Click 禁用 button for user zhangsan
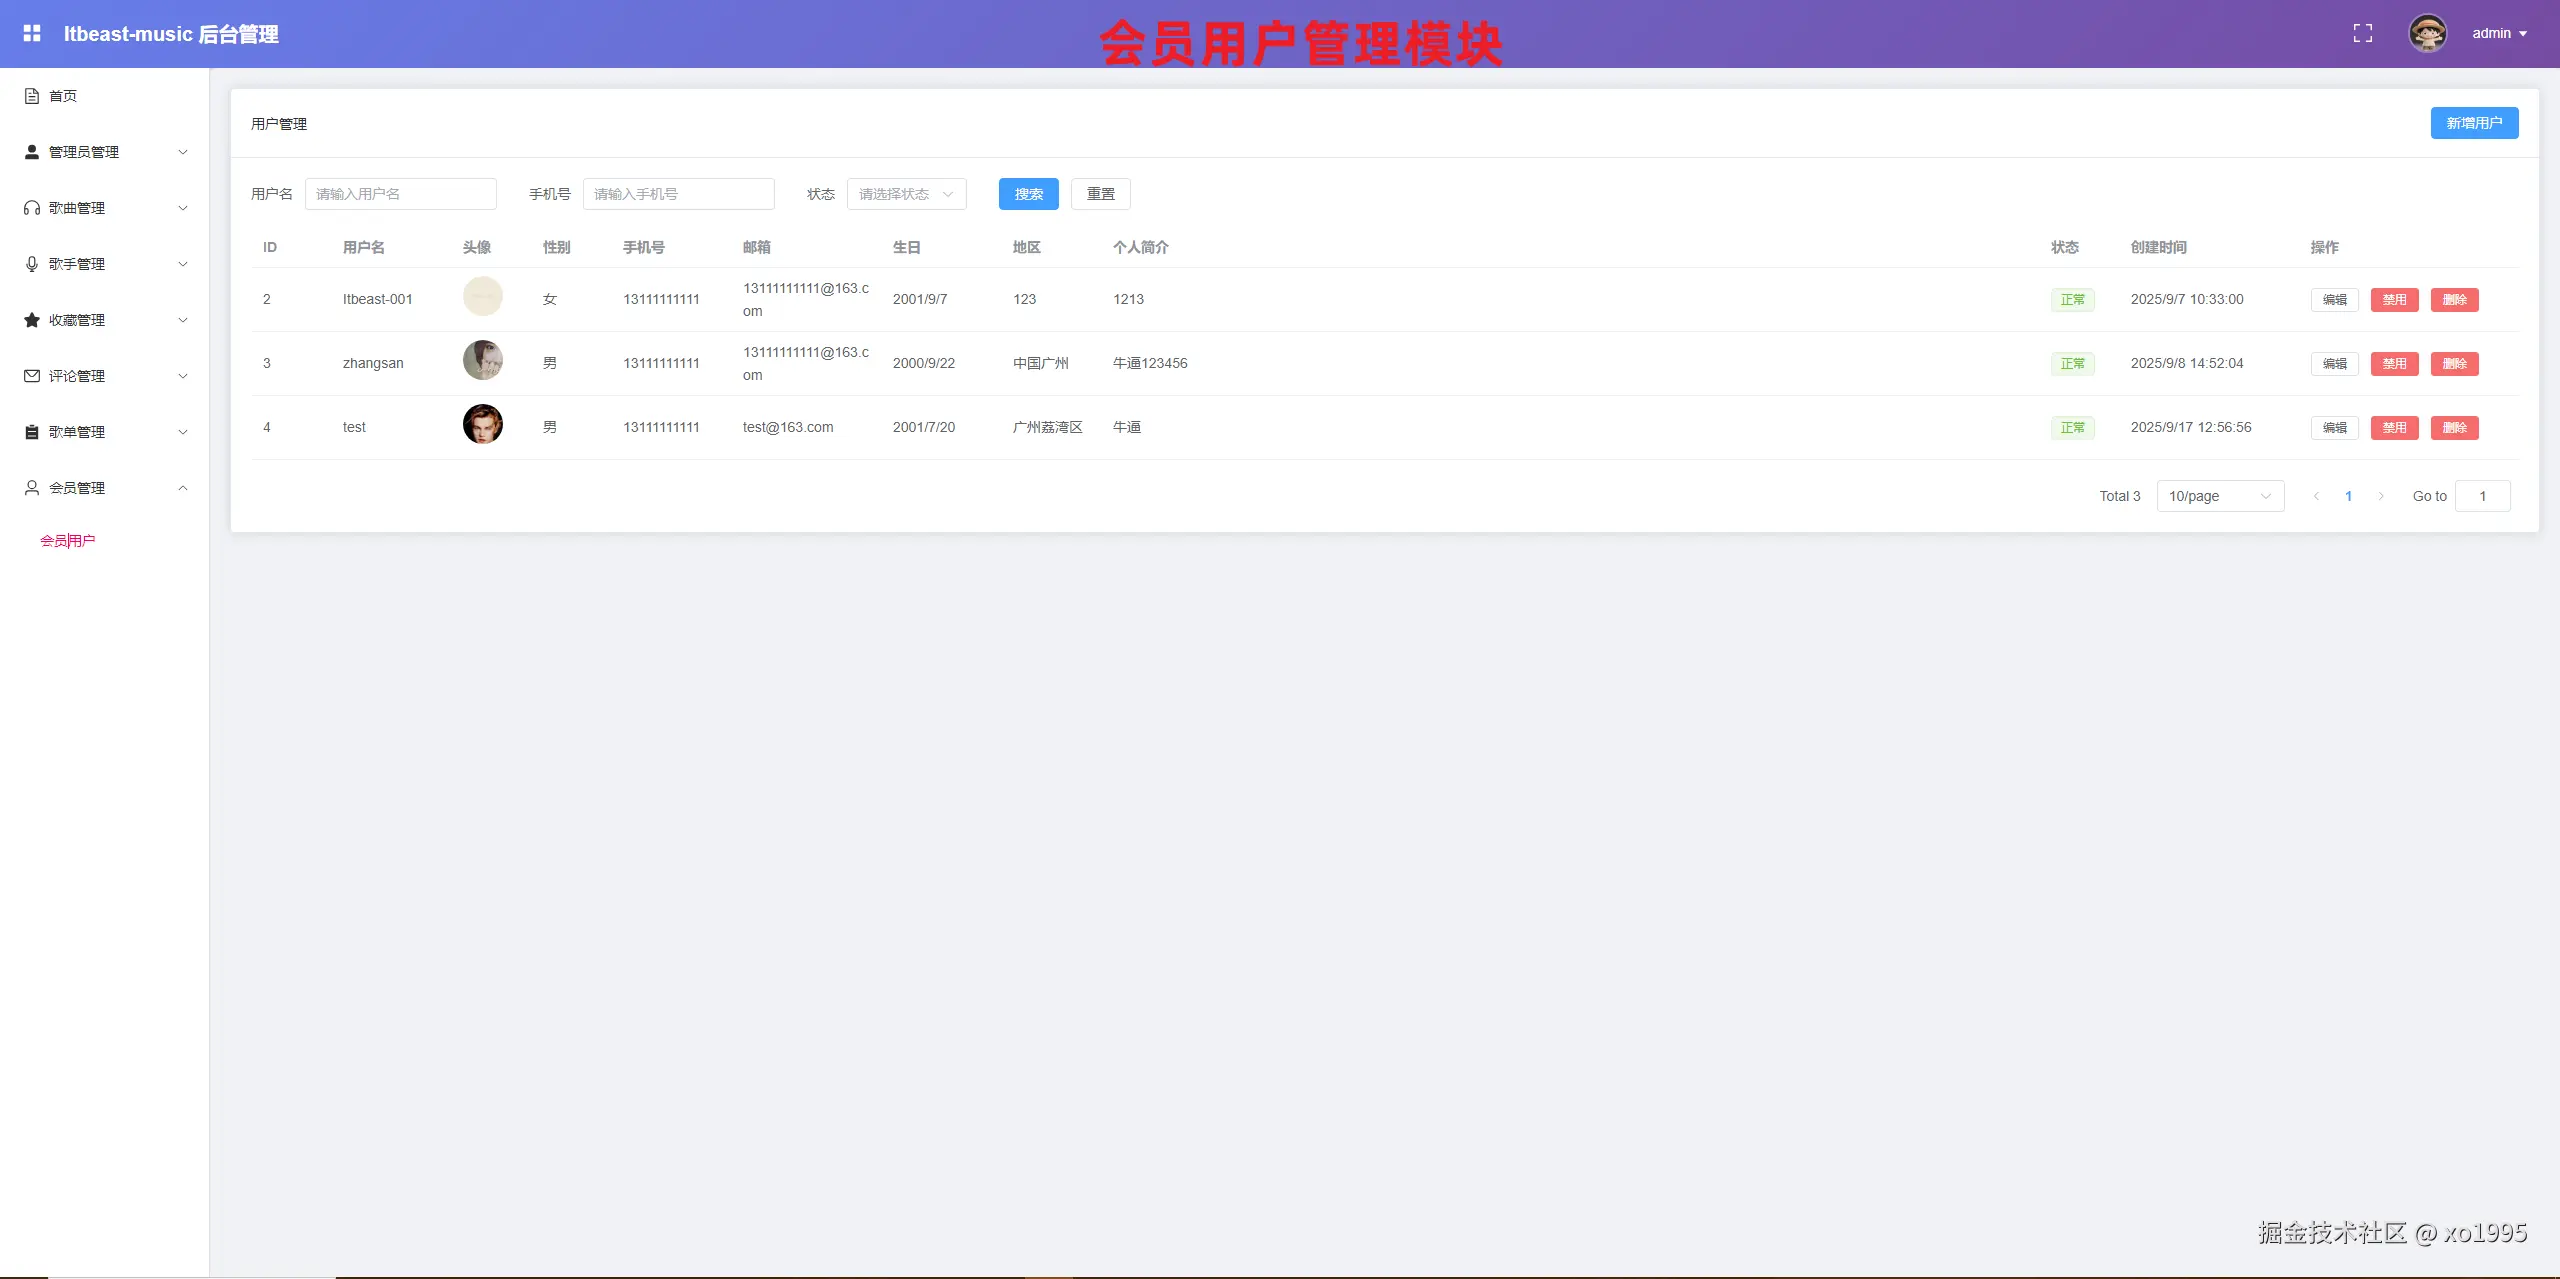Image resolution: width=2560 pixels, height=1279 pixels. tap(2393, 364)
